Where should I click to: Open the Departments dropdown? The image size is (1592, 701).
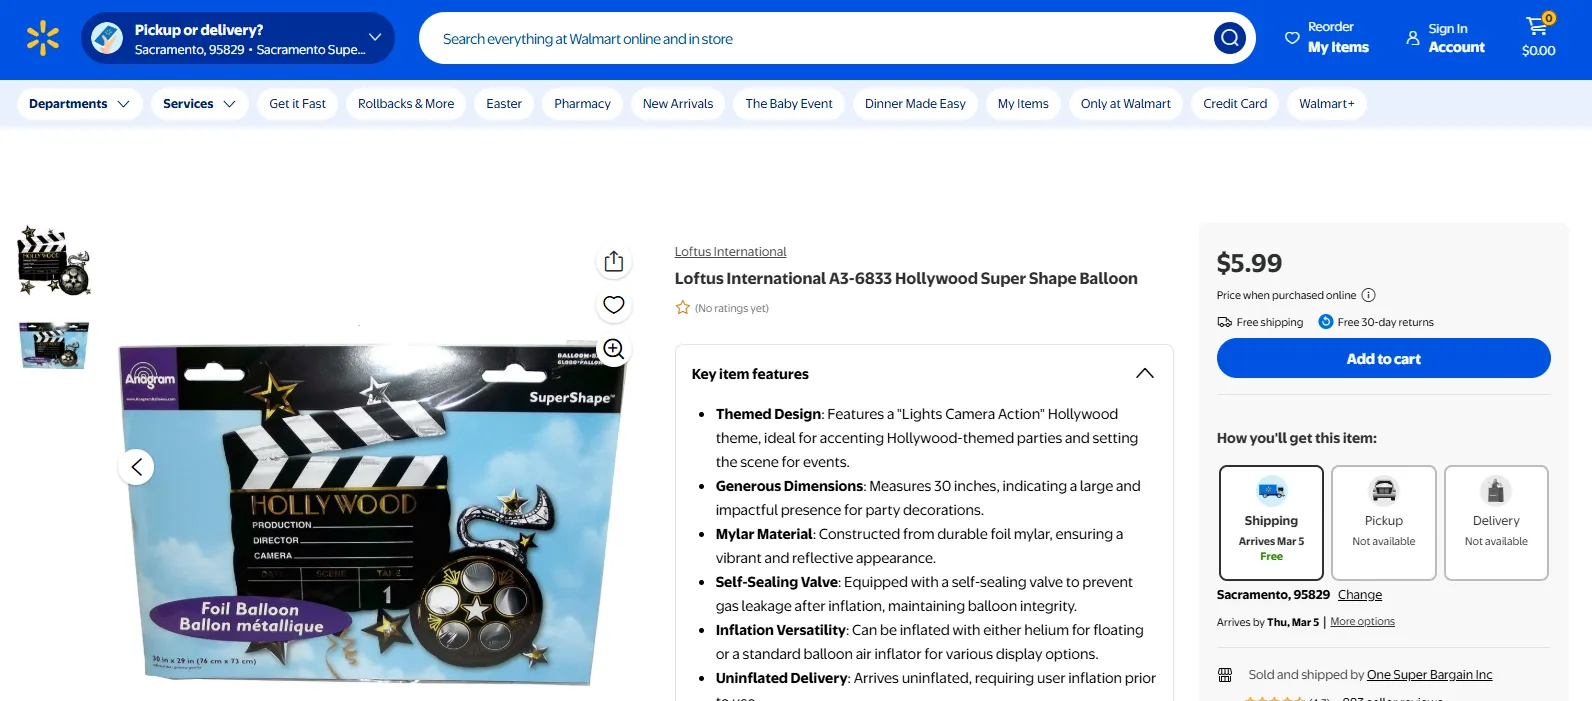[80, 104]
